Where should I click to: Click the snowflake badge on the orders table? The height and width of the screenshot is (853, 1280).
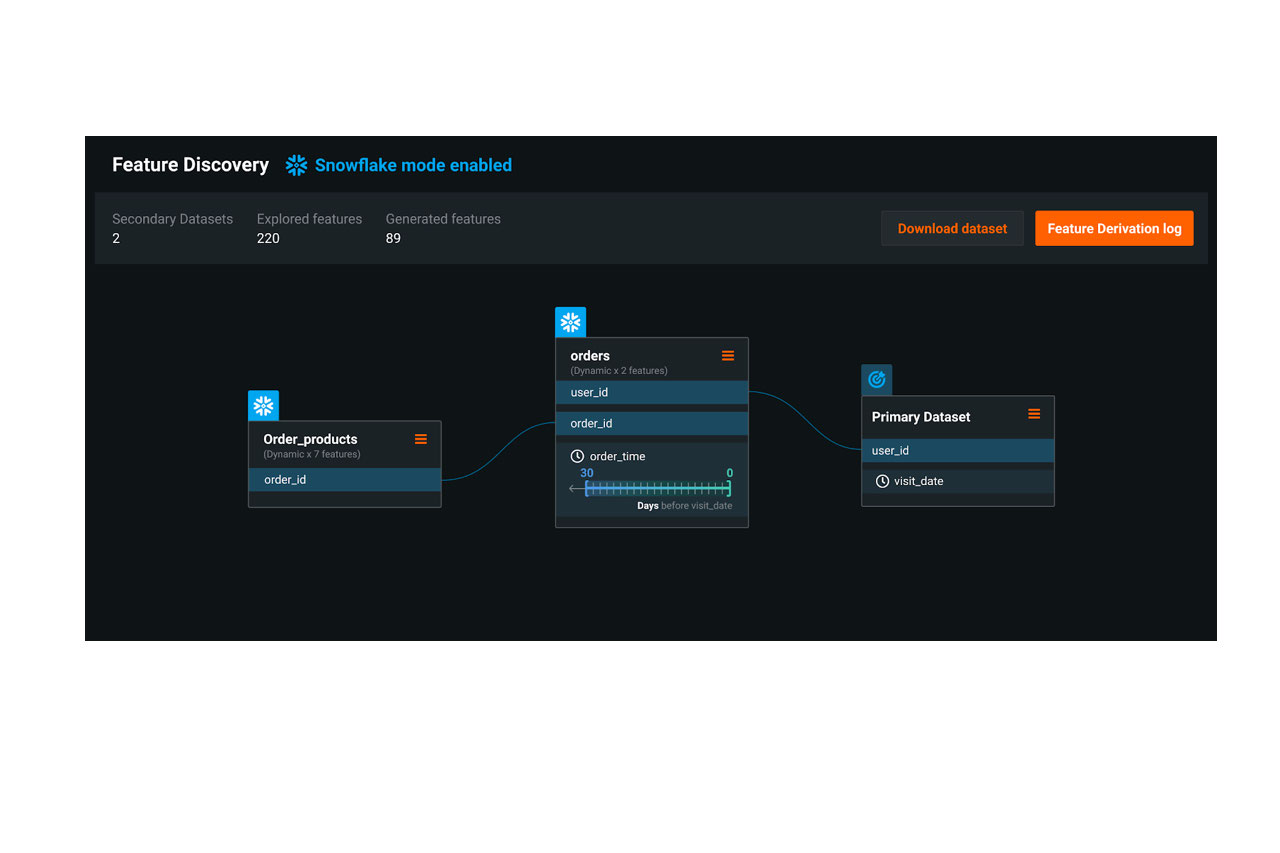point(570,322)
